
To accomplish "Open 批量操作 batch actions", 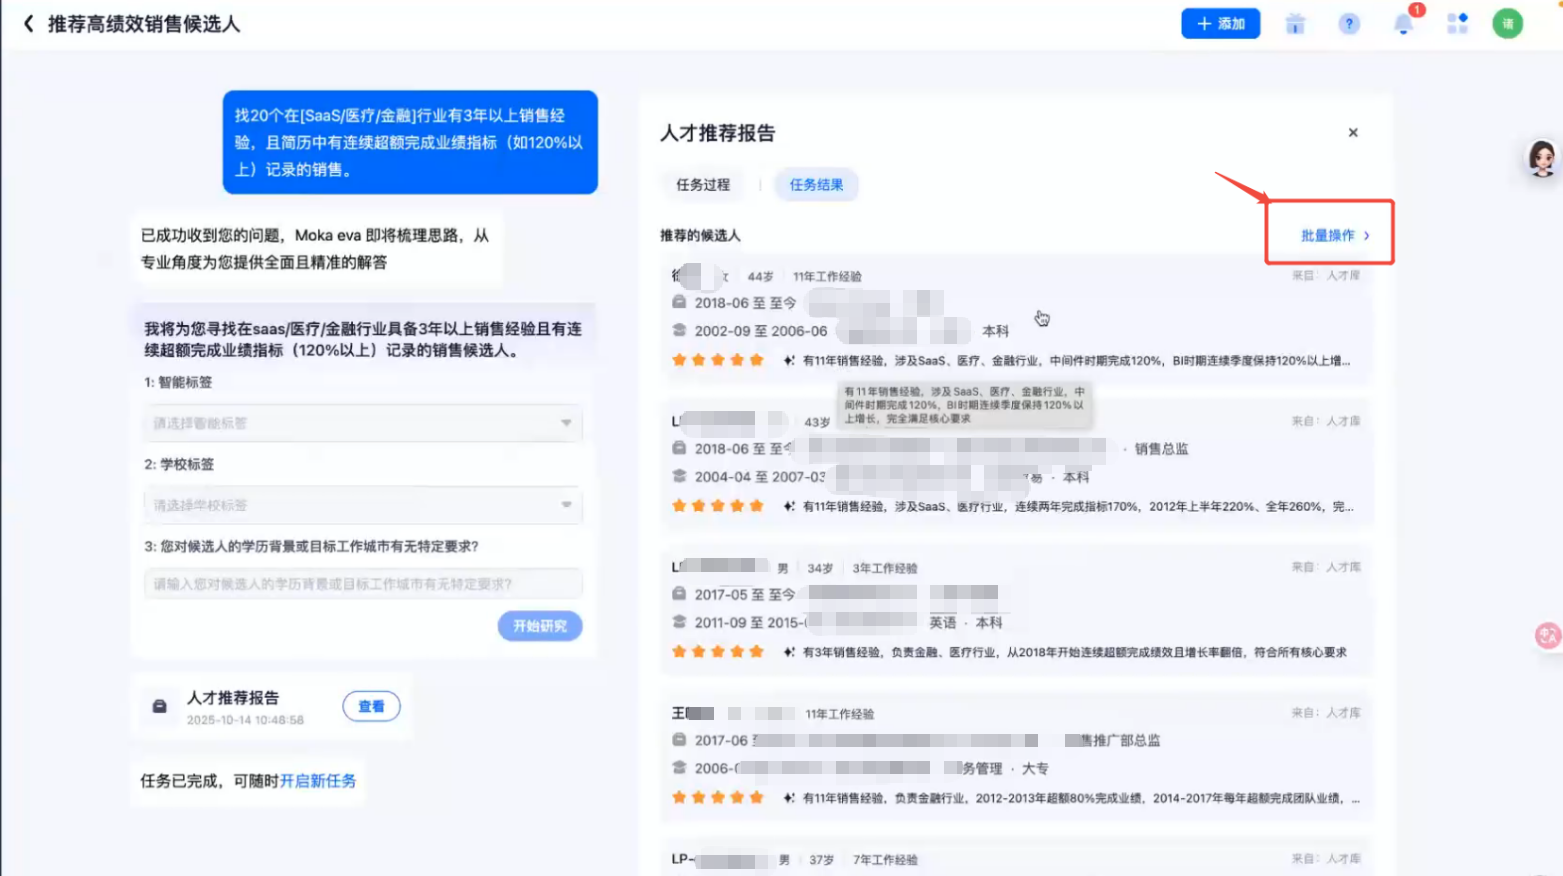I will pyautogui.click(x=1334, y=236).
